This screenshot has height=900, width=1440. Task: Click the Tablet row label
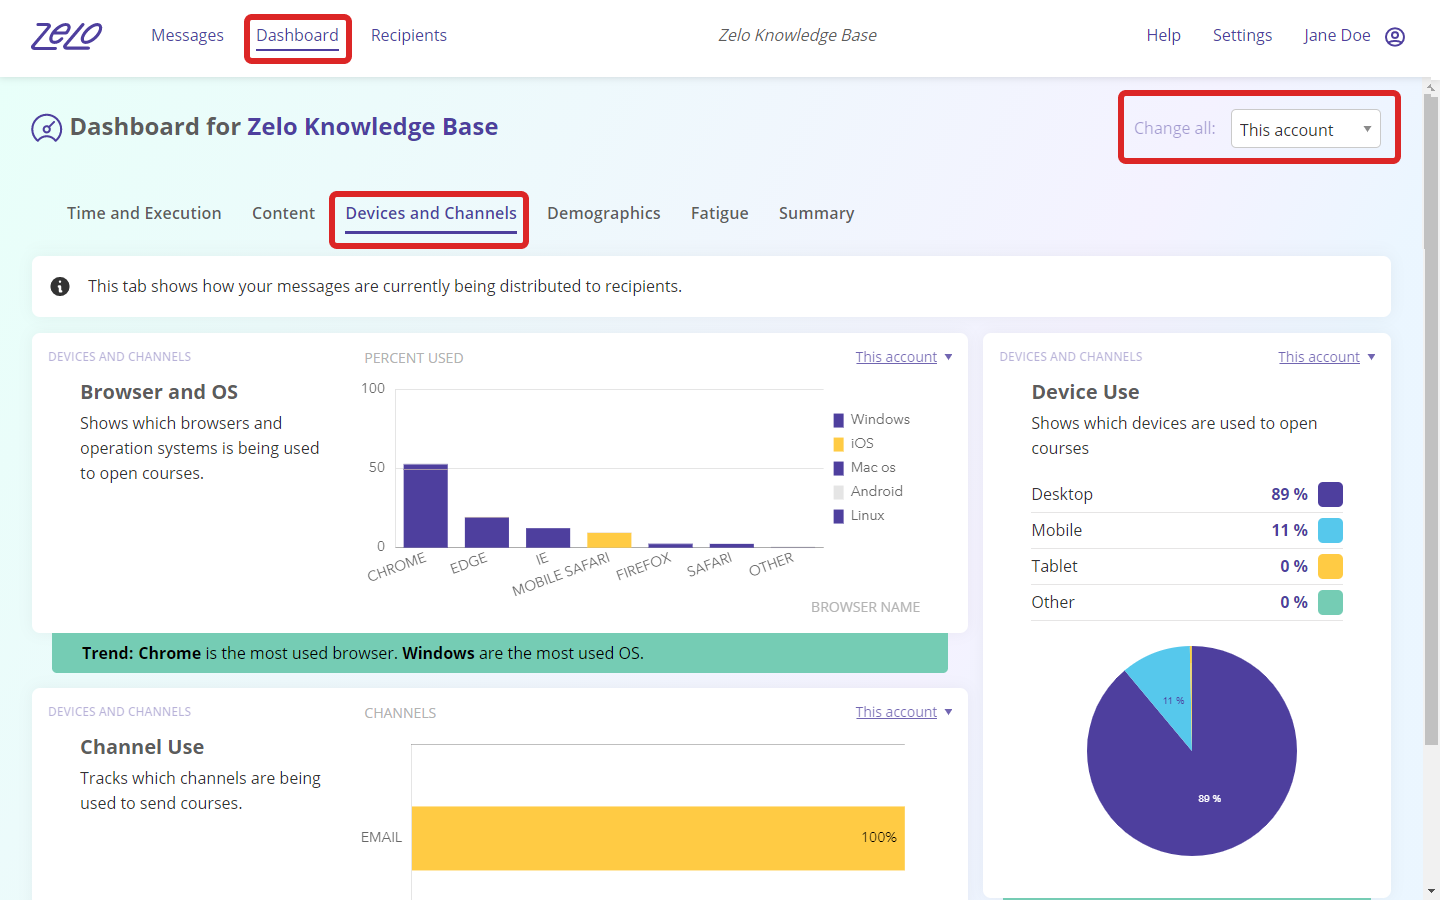pos(1054,566)
